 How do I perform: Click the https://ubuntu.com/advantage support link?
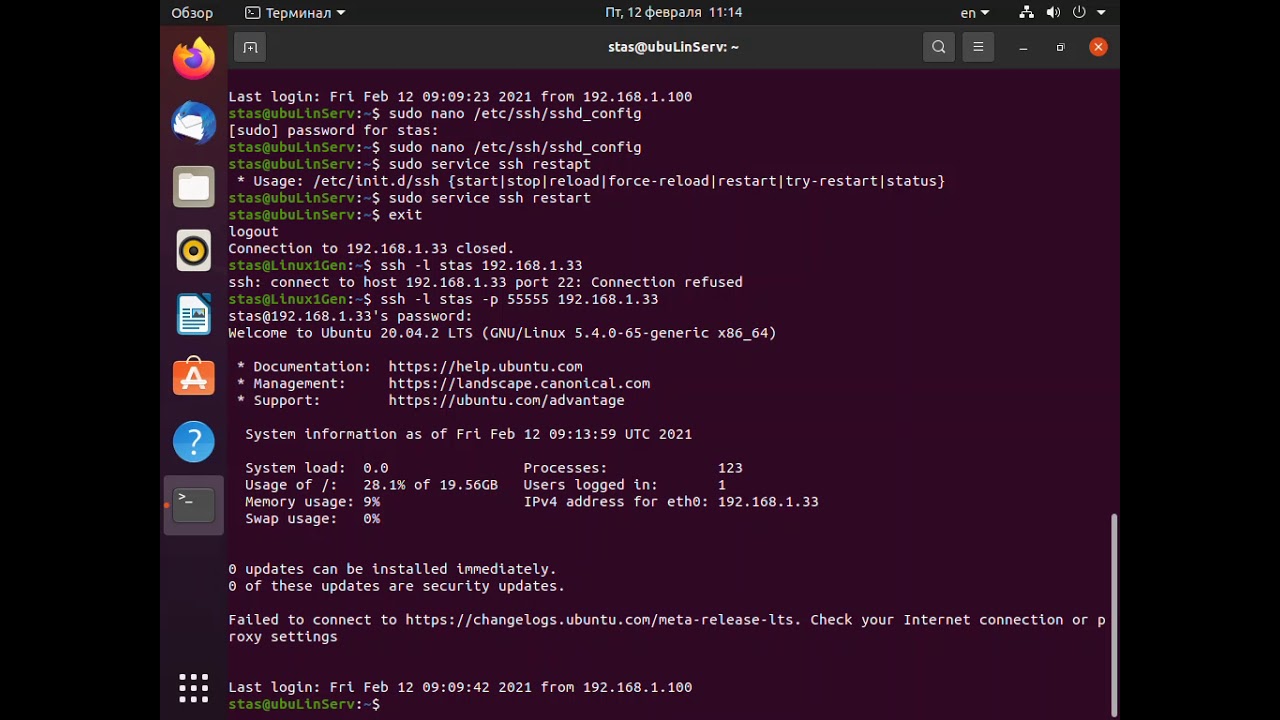pyautogui.click(x=506, y=401)
